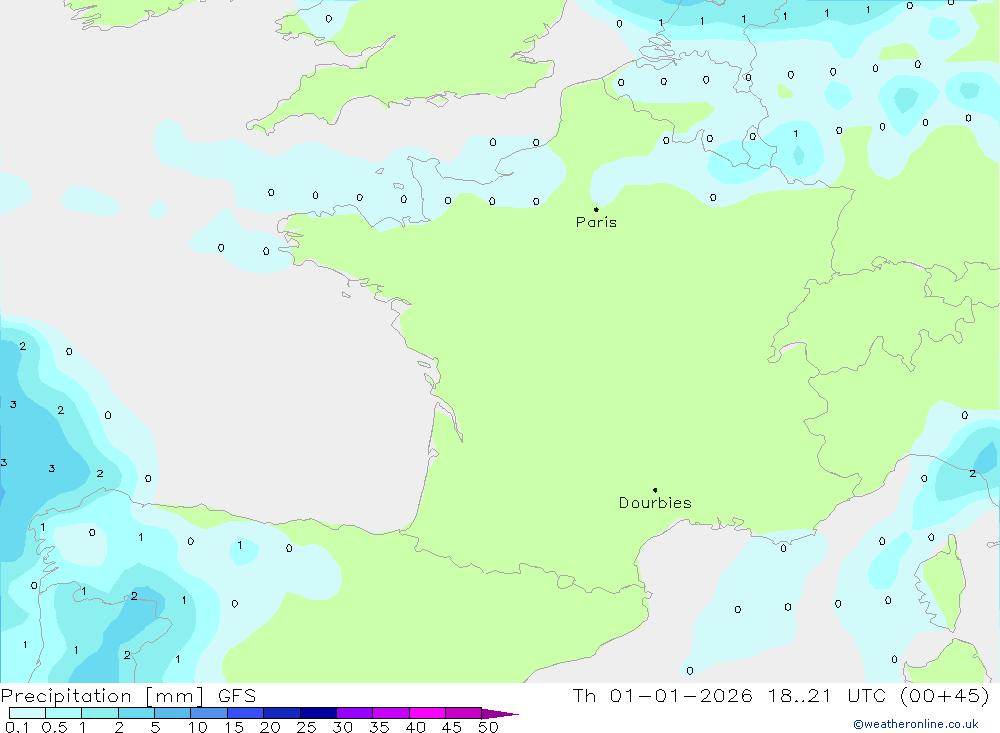This screenshot has width=1000, height=733.
Task: Click the GFS model label
Action: pos(237,695)
